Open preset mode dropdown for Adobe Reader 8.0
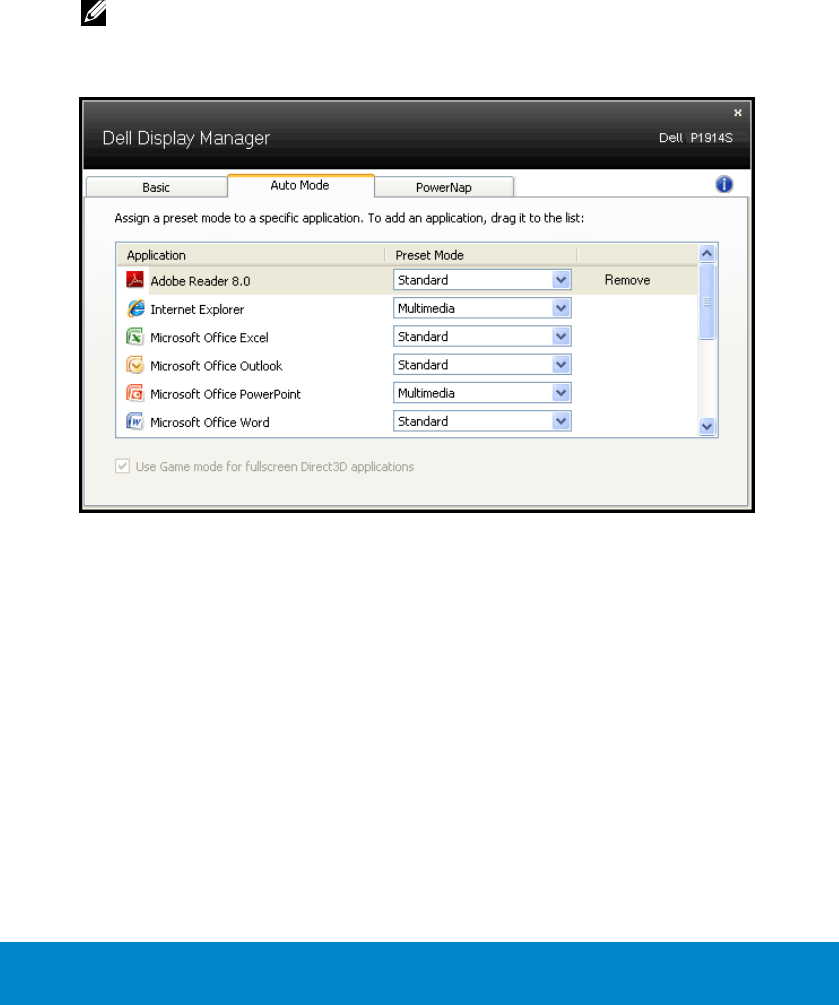Screen dimensions: 839x1005 coord(482,280)
